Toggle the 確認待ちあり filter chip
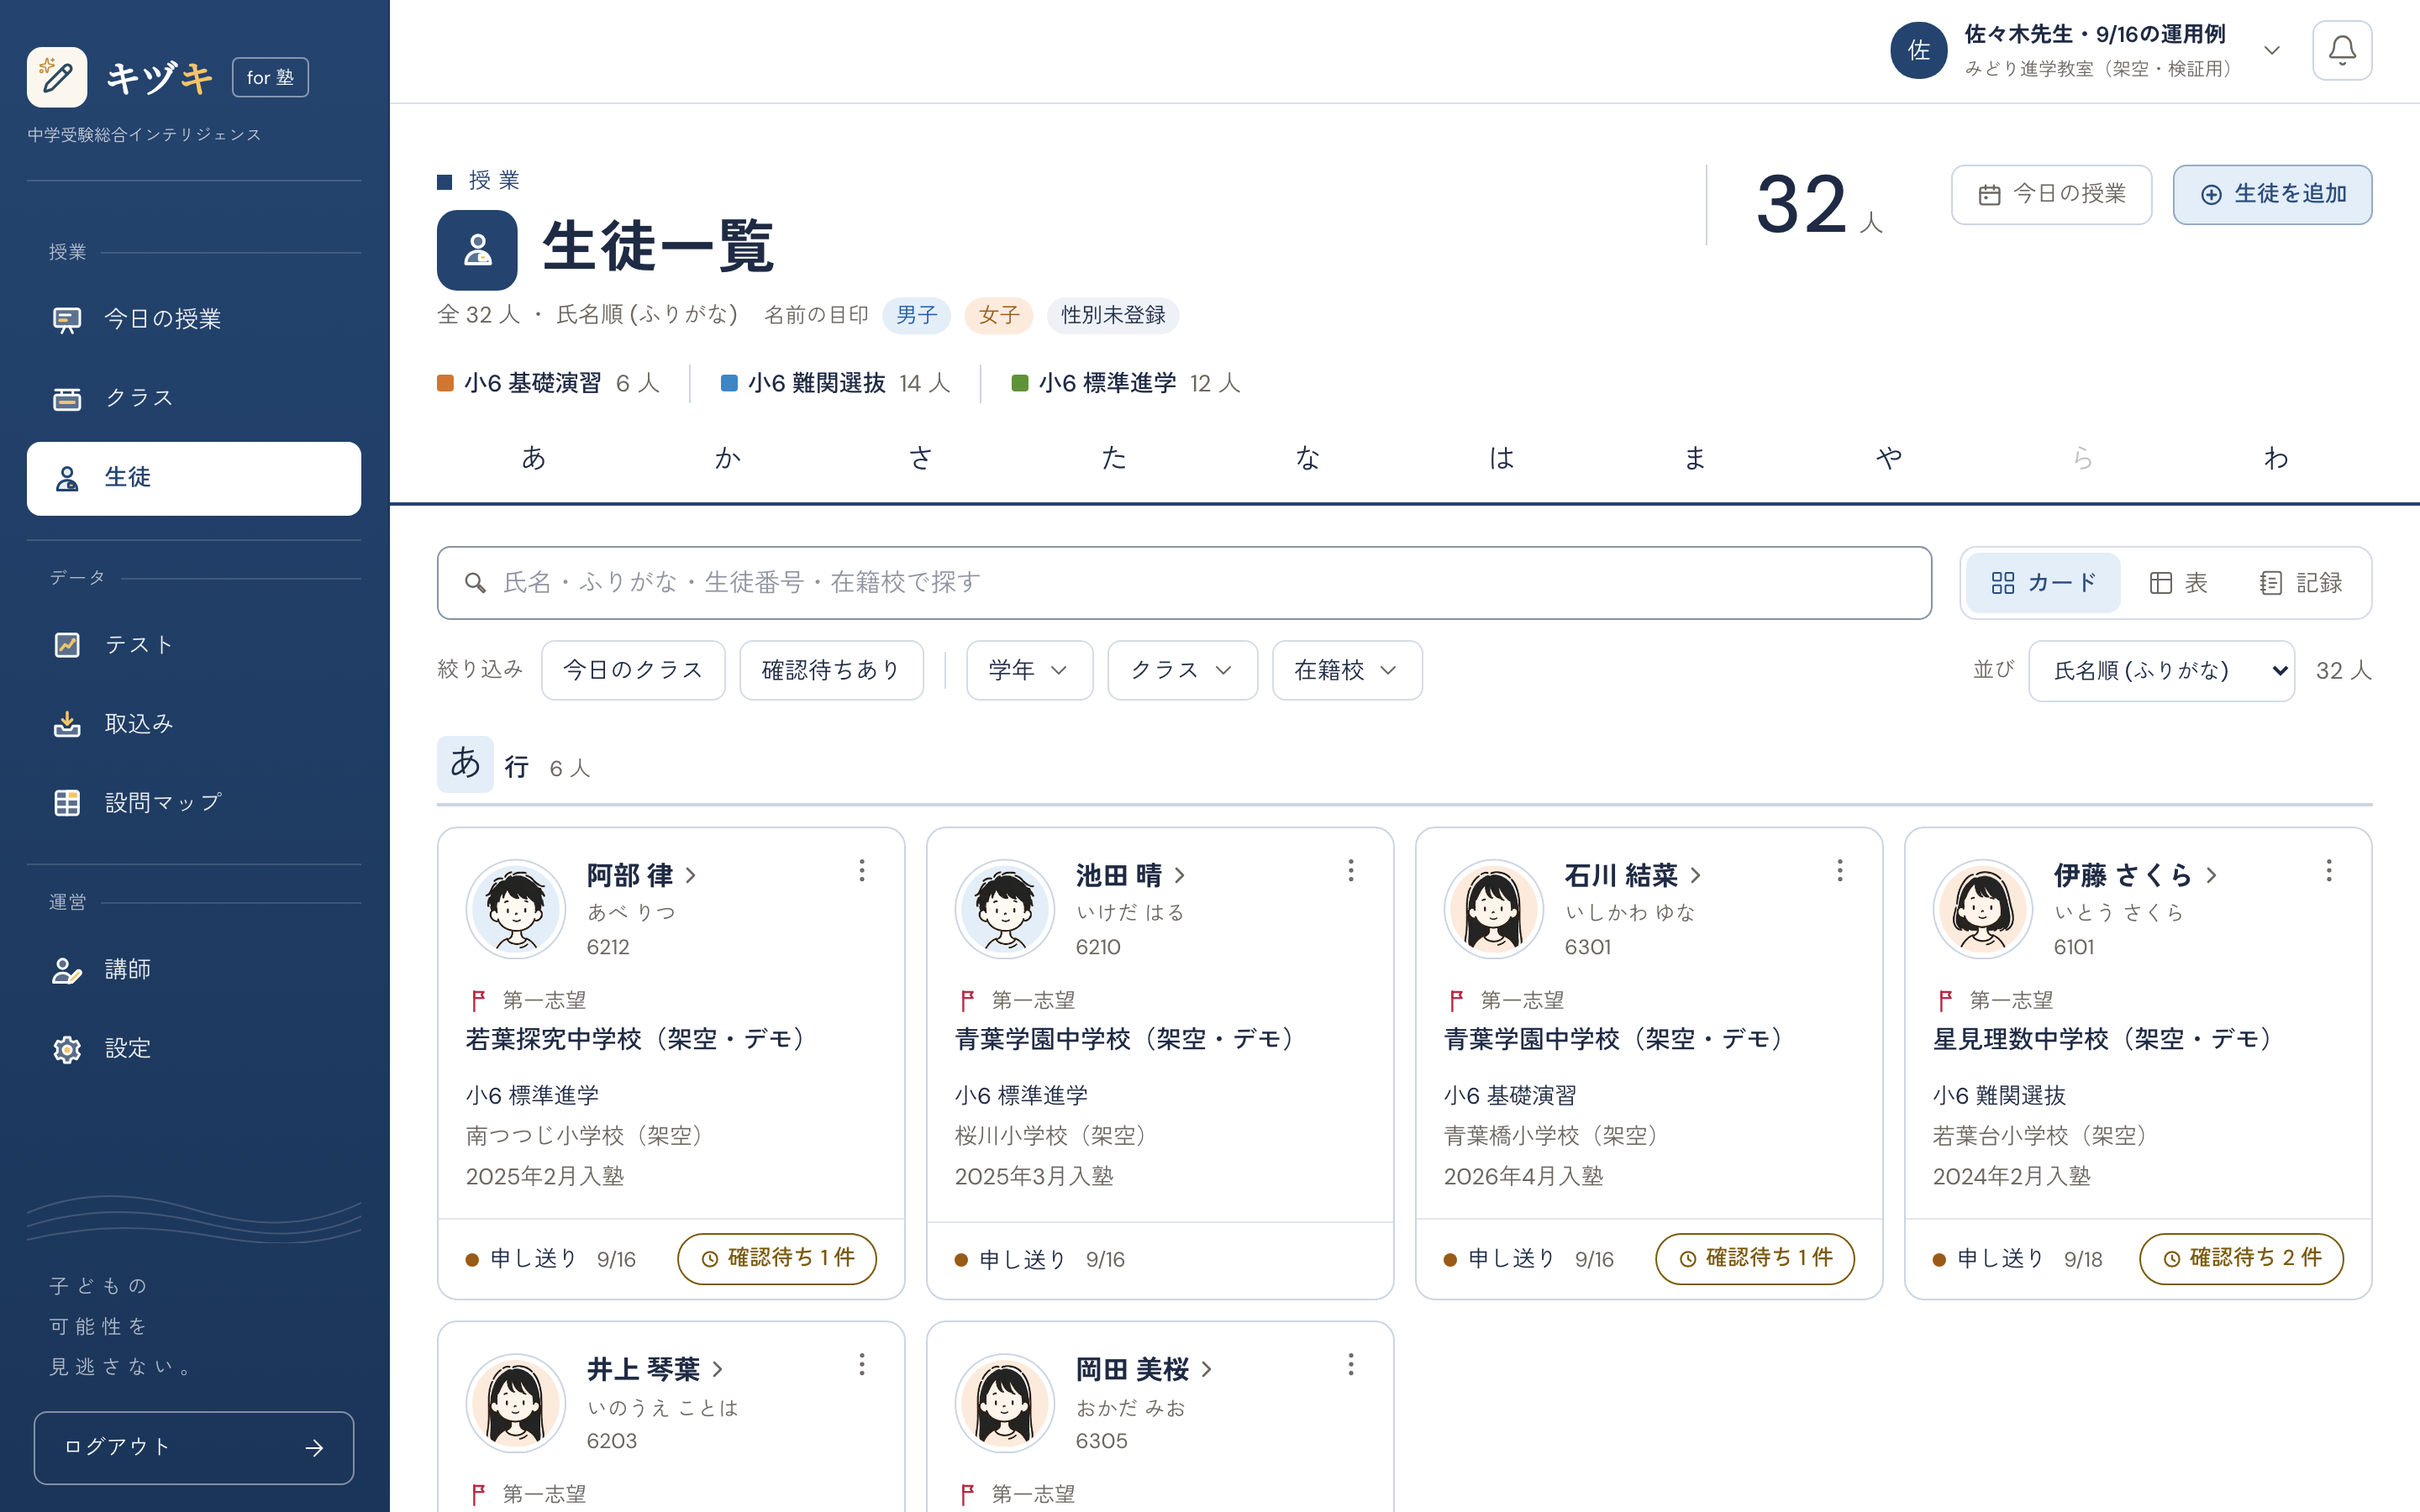 click(831, 670)
